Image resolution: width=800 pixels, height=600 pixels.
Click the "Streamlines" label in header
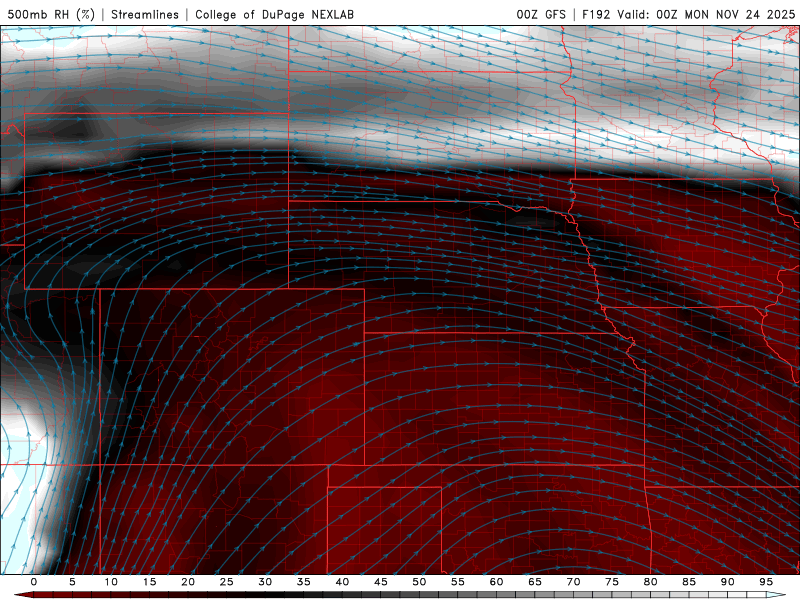[145, 14]
